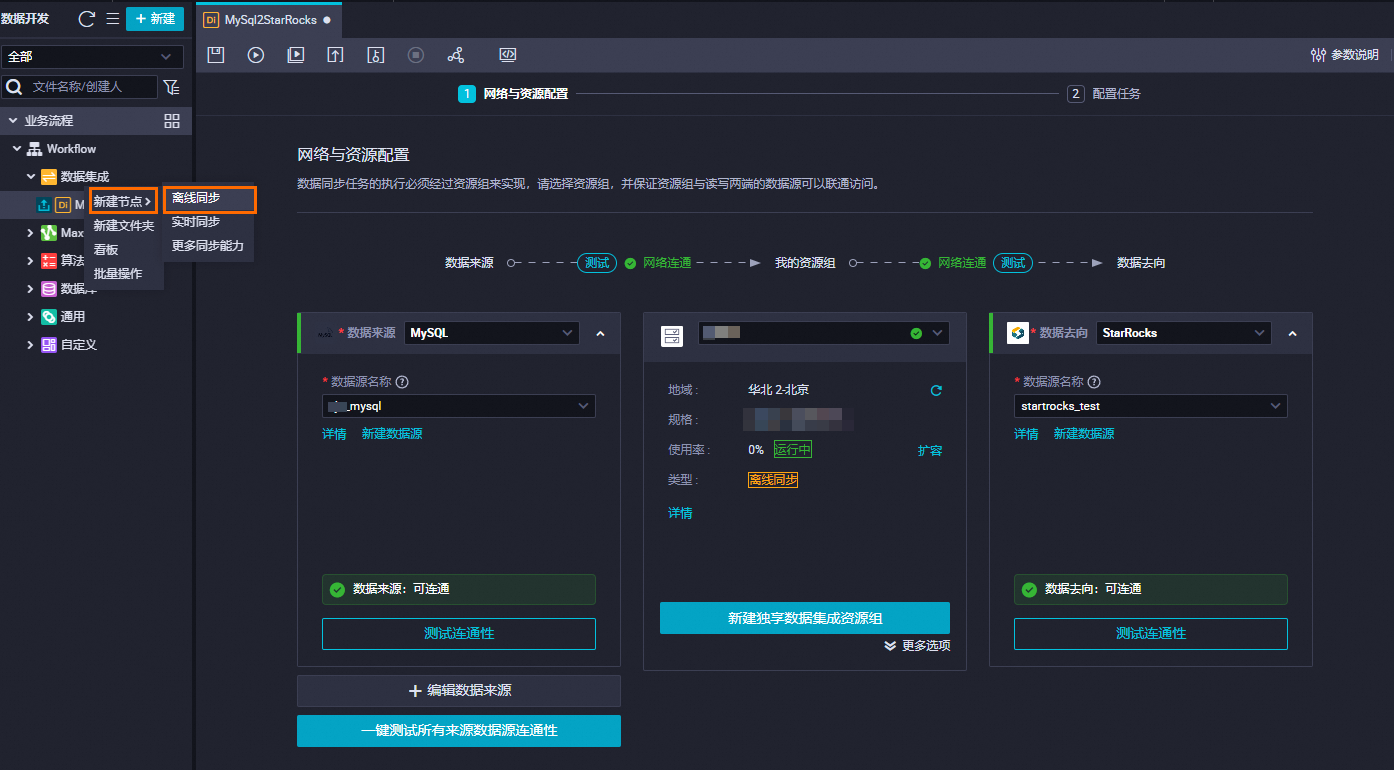Open 扩容 link in resource group
The width and height of the screenshot is (1394, 770).
pyautogui.click(x=930, y=450)
